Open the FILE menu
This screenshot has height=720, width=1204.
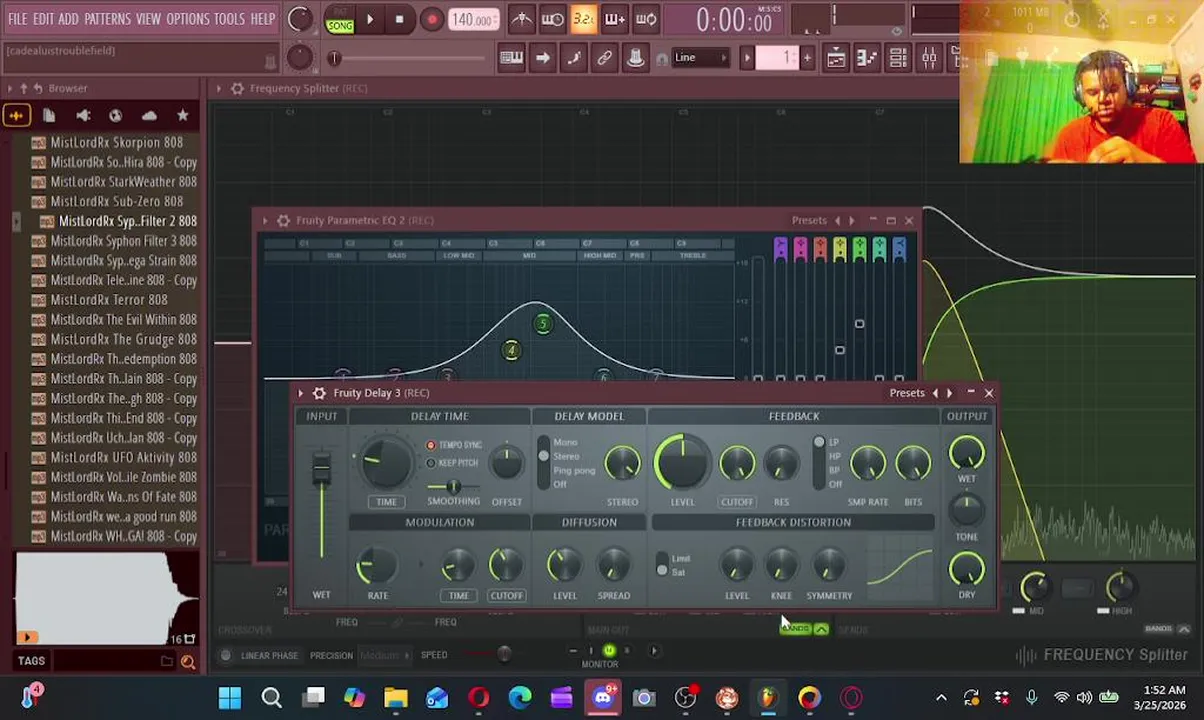(18, 19)
